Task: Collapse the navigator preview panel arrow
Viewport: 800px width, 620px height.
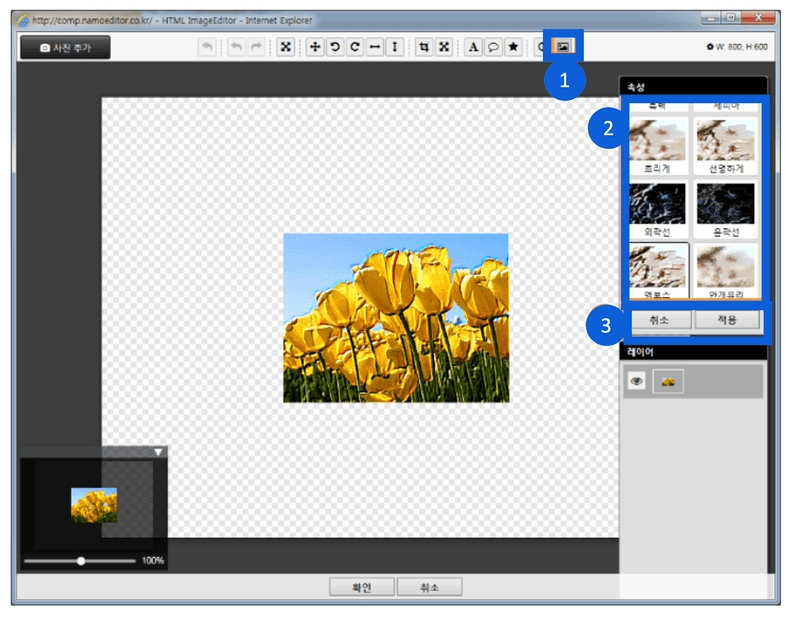Action: coord(158,452)
